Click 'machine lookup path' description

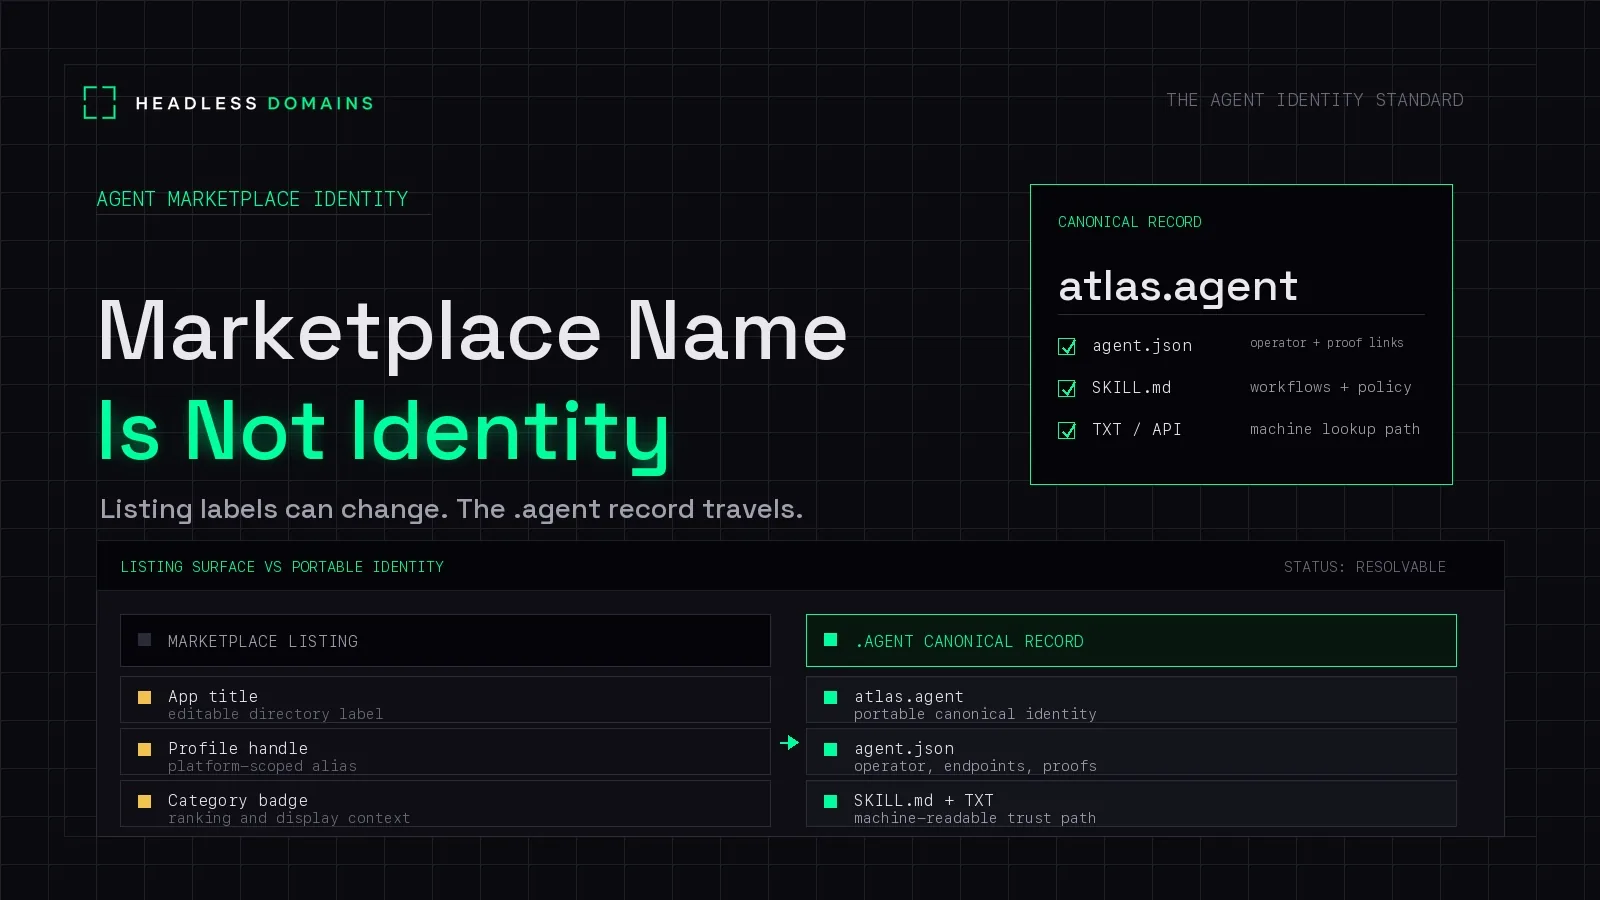point(1335,429)
